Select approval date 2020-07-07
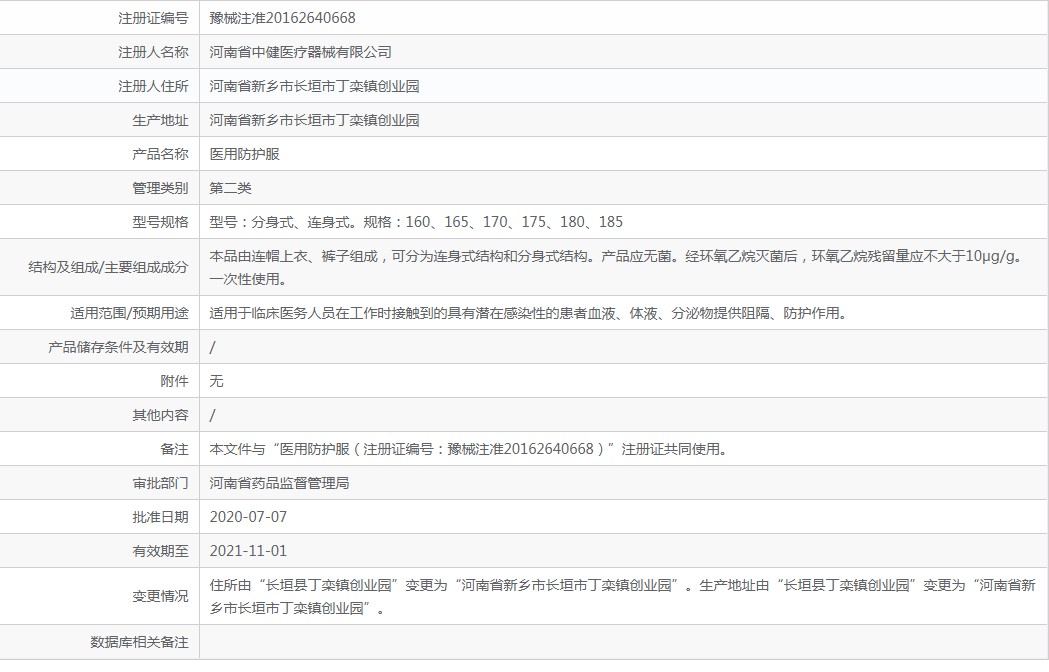The height and width of the screenshot is (672, 1049). 248,517
